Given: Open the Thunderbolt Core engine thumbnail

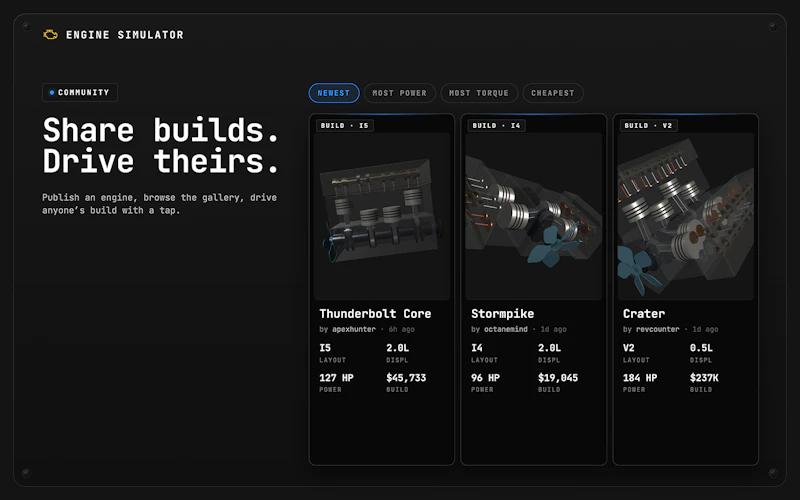Looking at the screenshot, I should pyautogui.click(x=382, y=216).
